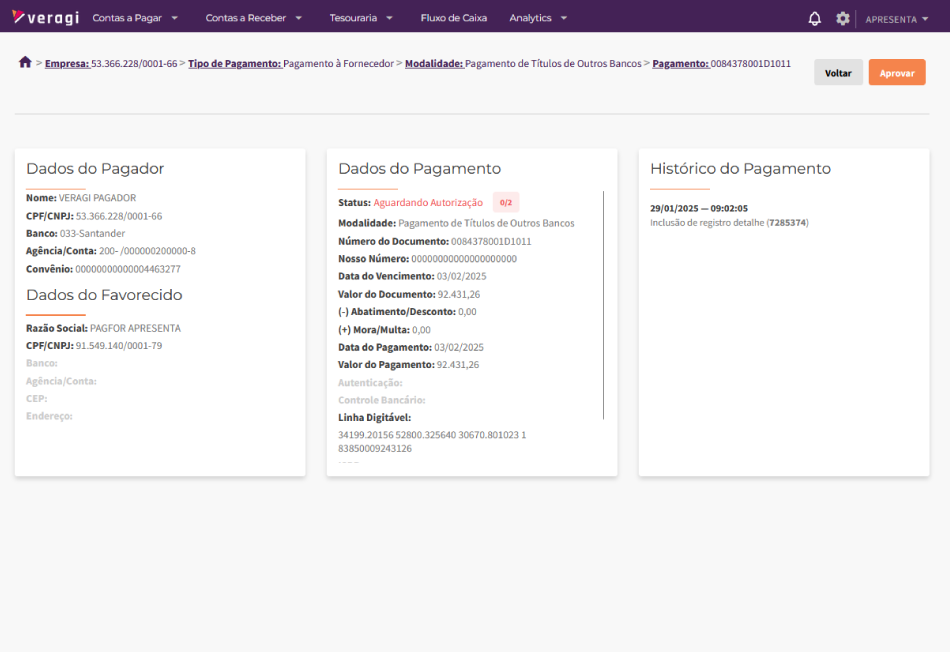This screenshot has width=950, height=652.
Task: Open settings via the gear icon
Action: pyautogui.click(x=842, y=18)
